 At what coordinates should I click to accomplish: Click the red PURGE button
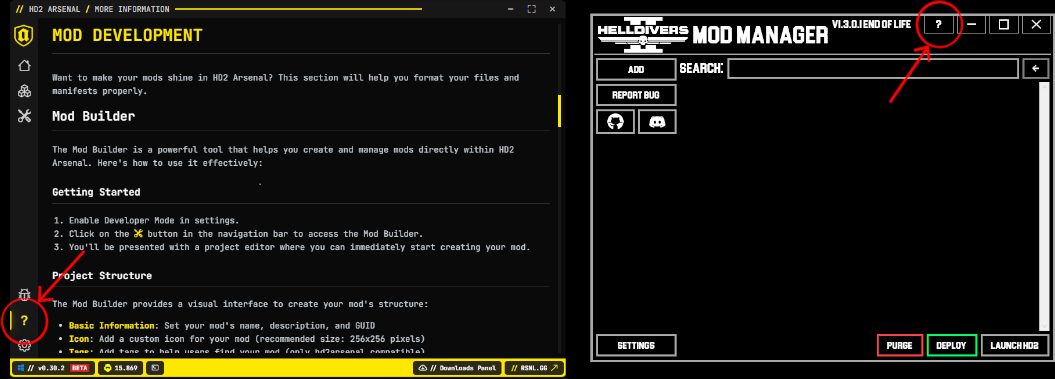[x=900, y=345]
